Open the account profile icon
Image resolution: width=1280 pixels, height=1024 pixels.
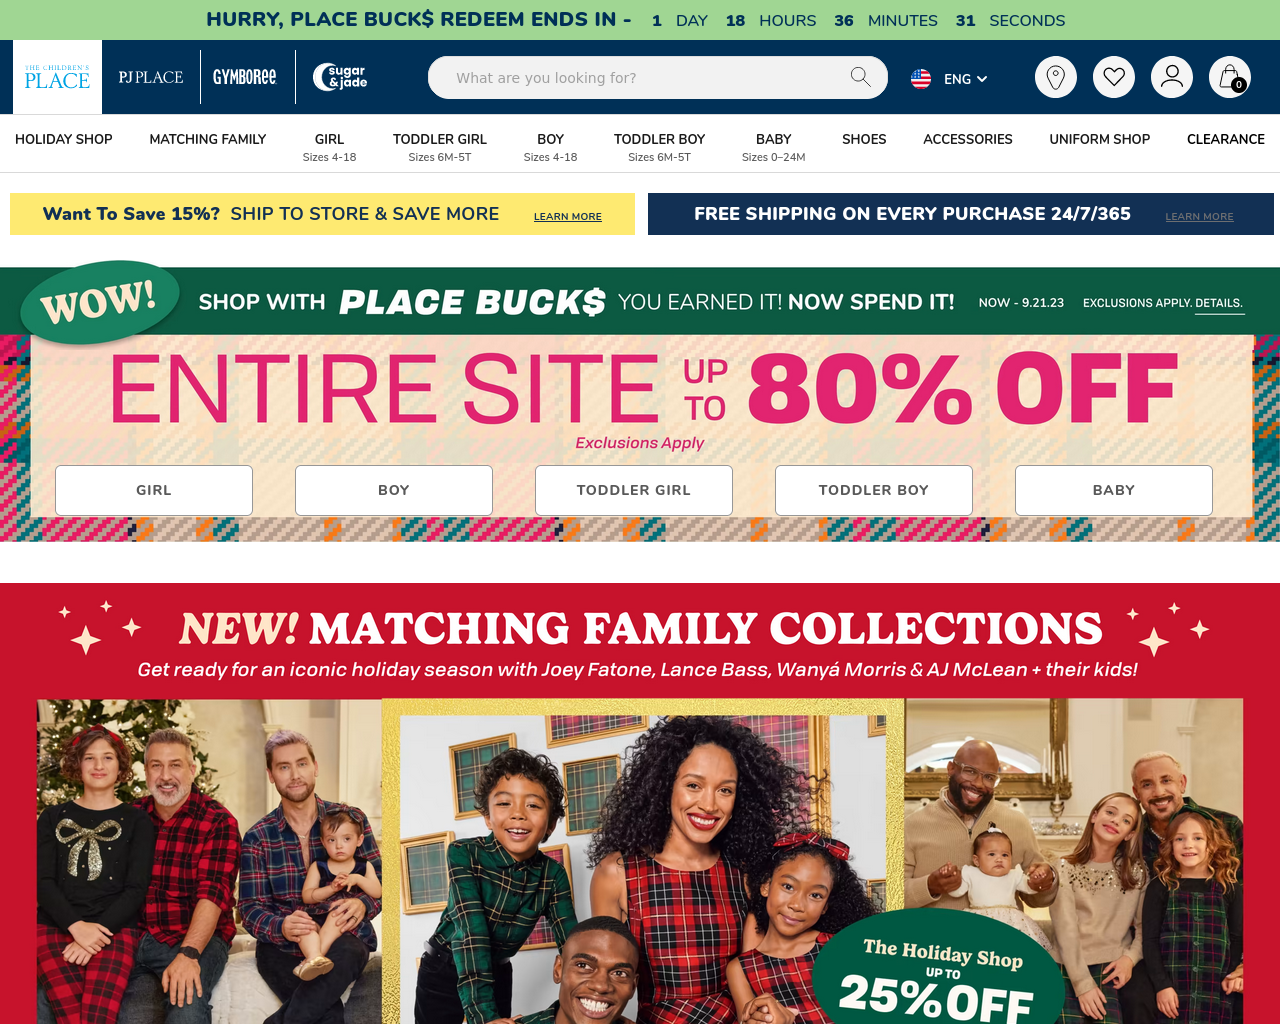click(x=1171, y=77)
